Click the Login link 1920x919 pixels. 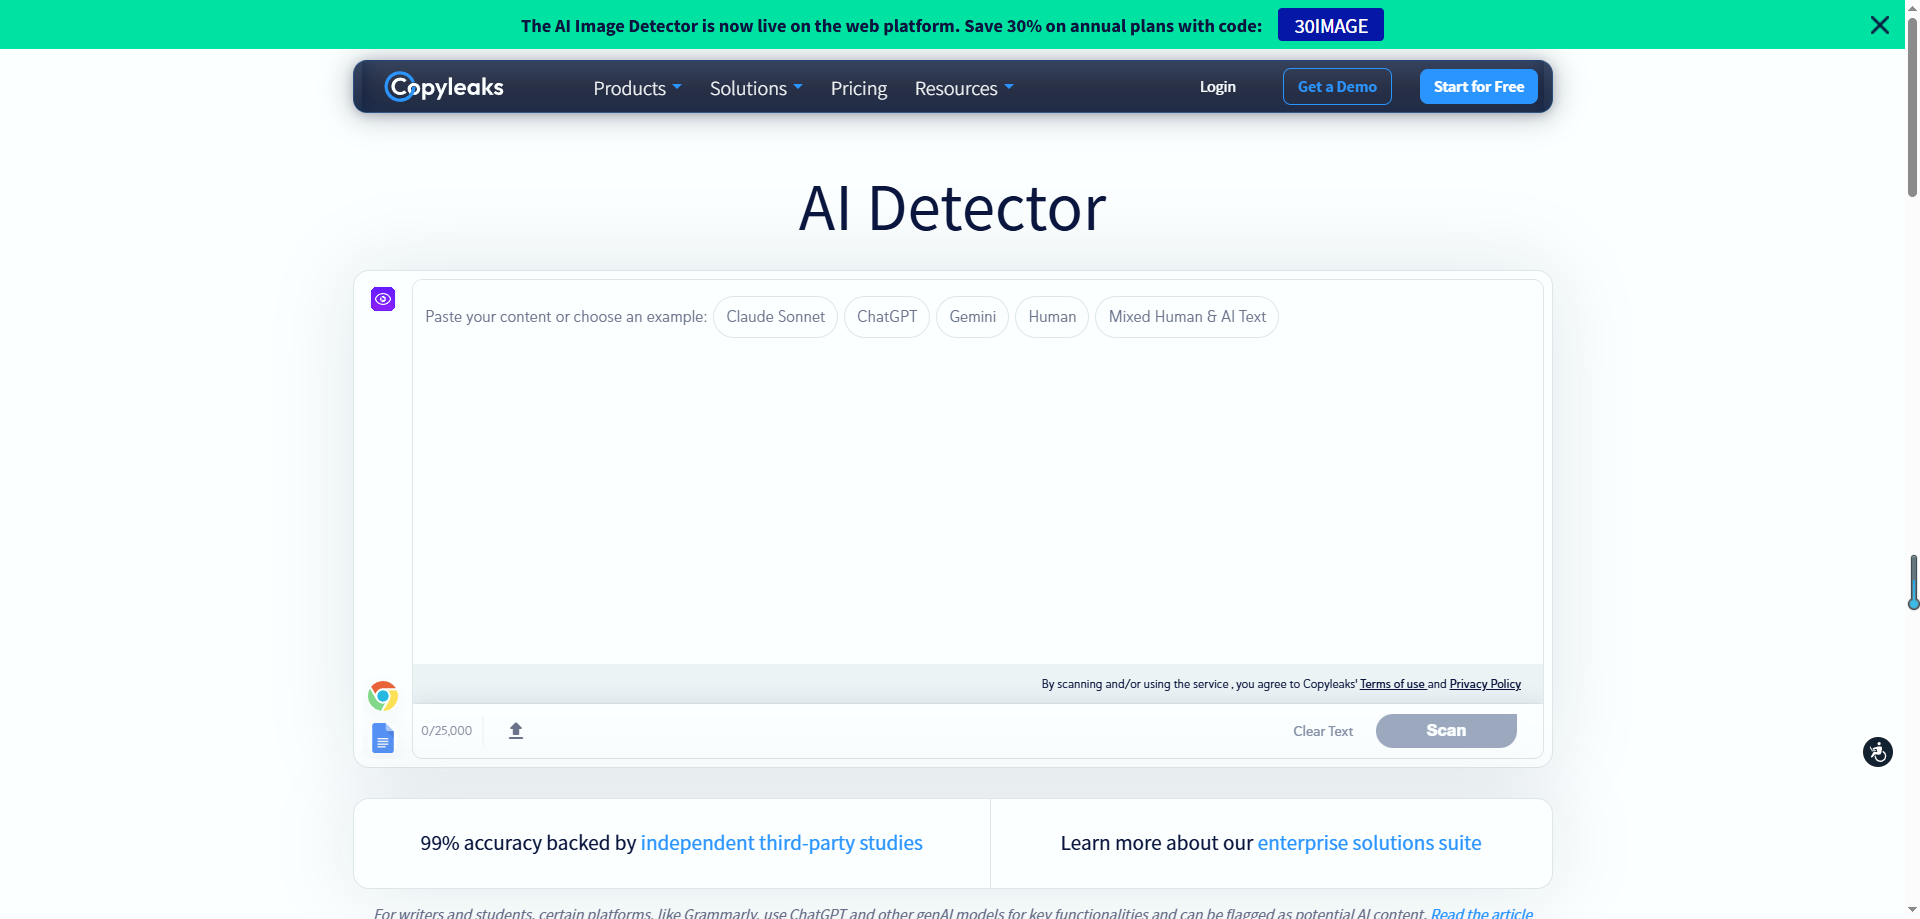pos(1217,87)
